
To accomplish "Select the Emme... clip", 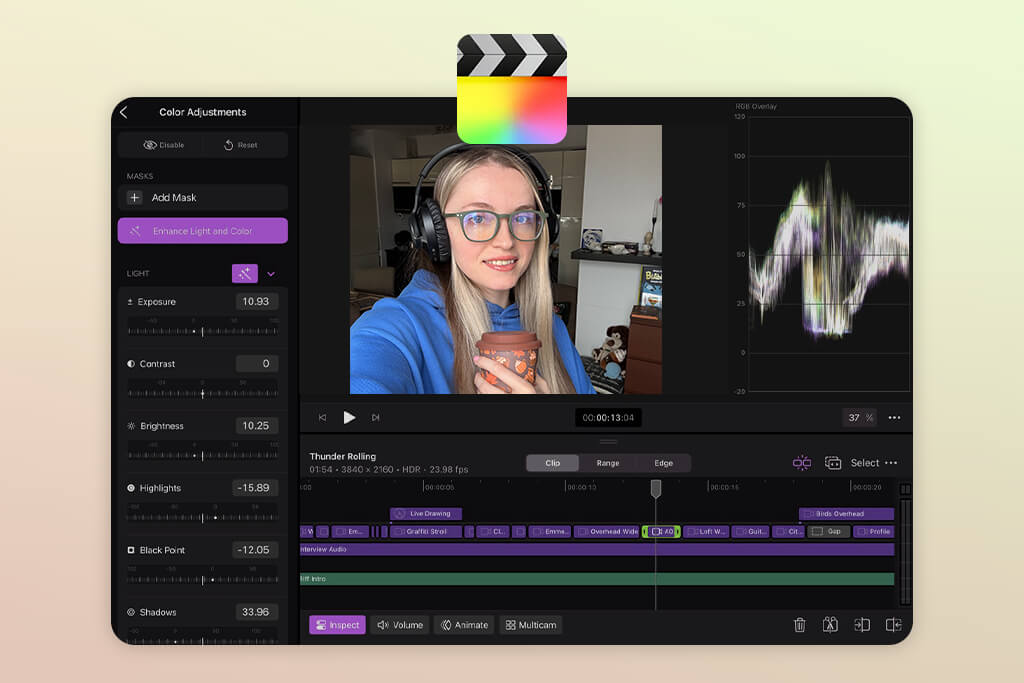I will (550, 532).
